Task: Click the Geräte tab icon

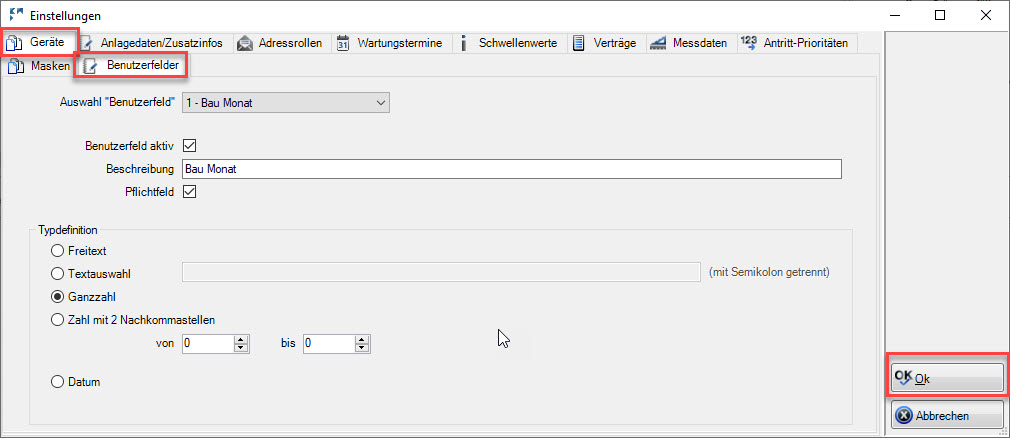Action: 14,44
